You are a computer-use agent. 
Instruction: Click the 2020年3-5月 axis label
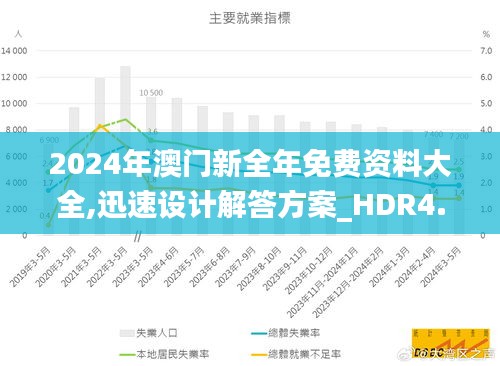point(56,267)
